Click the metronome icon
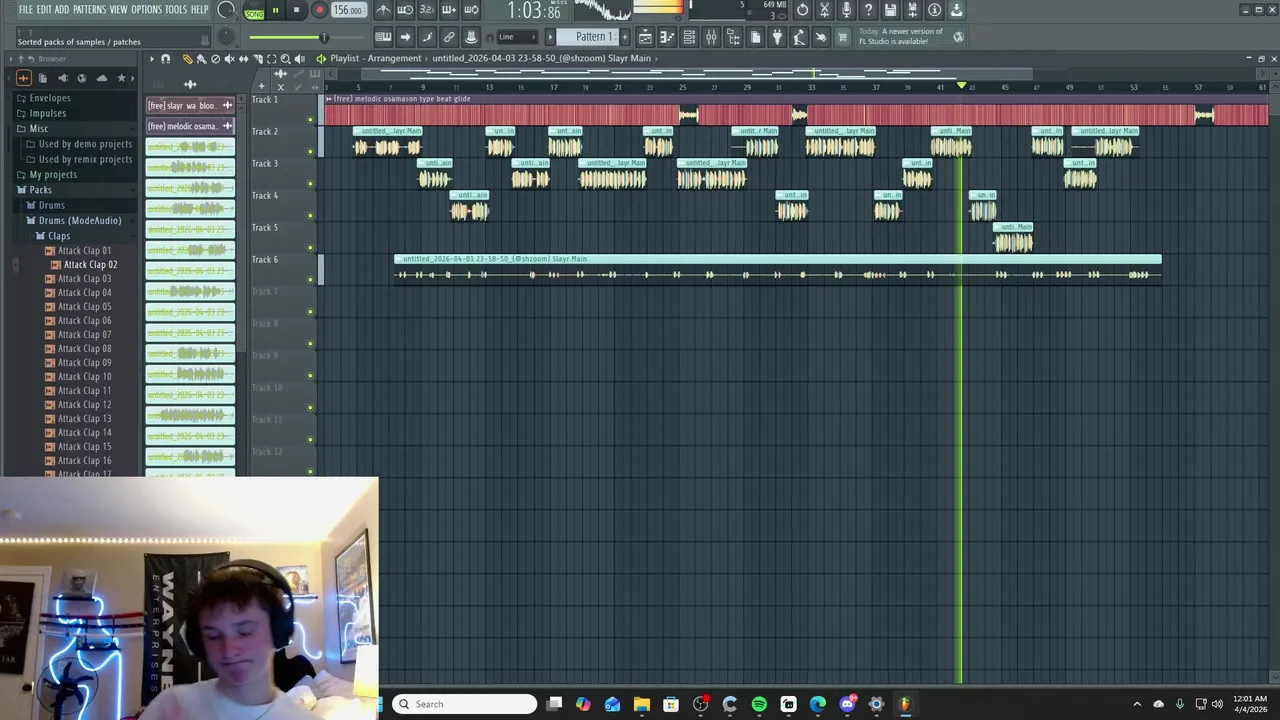Viewport: 1280px width, 720px height. [x=384, y=10]
